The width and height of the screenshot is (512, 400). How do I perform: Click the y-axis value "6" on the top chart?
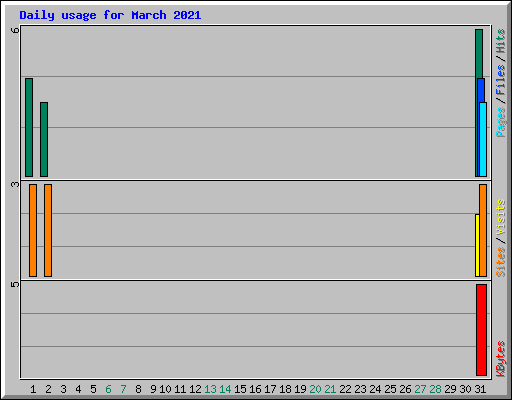pos(15,30)
